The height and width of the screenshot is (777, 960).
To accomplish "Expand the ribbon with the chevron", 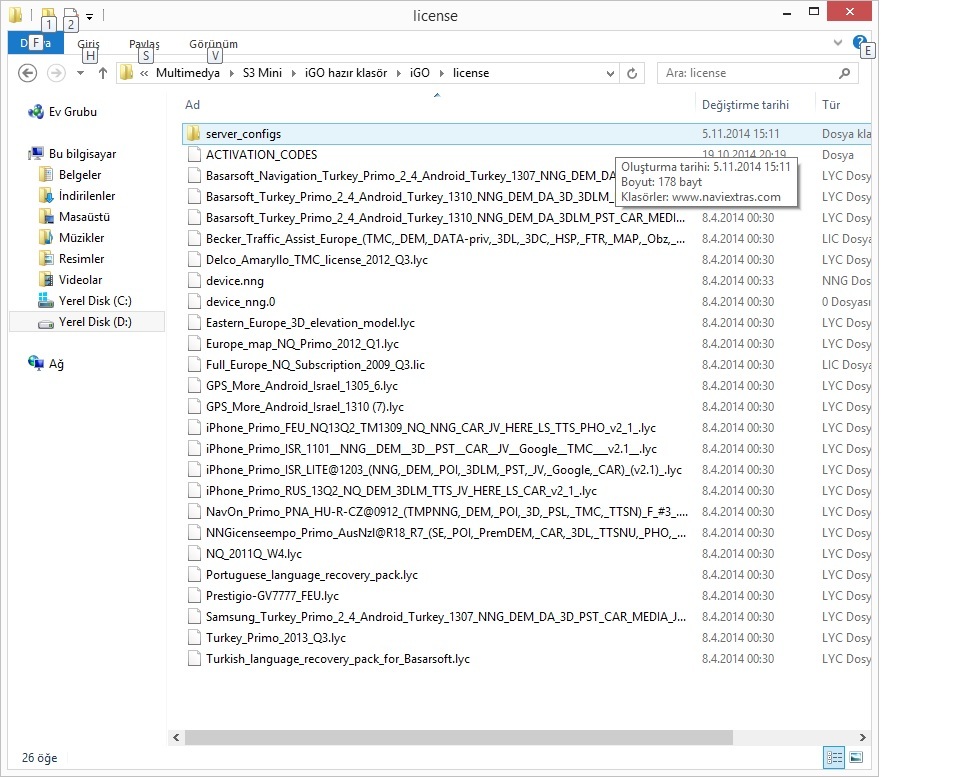I will pos(838,43).
